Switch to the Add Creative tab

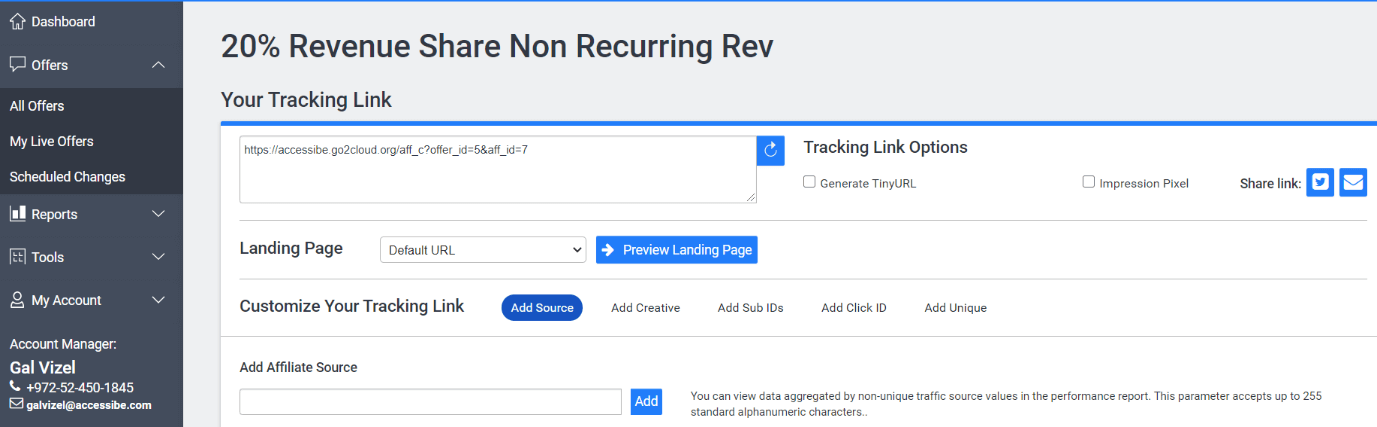[x=645, y=308]
